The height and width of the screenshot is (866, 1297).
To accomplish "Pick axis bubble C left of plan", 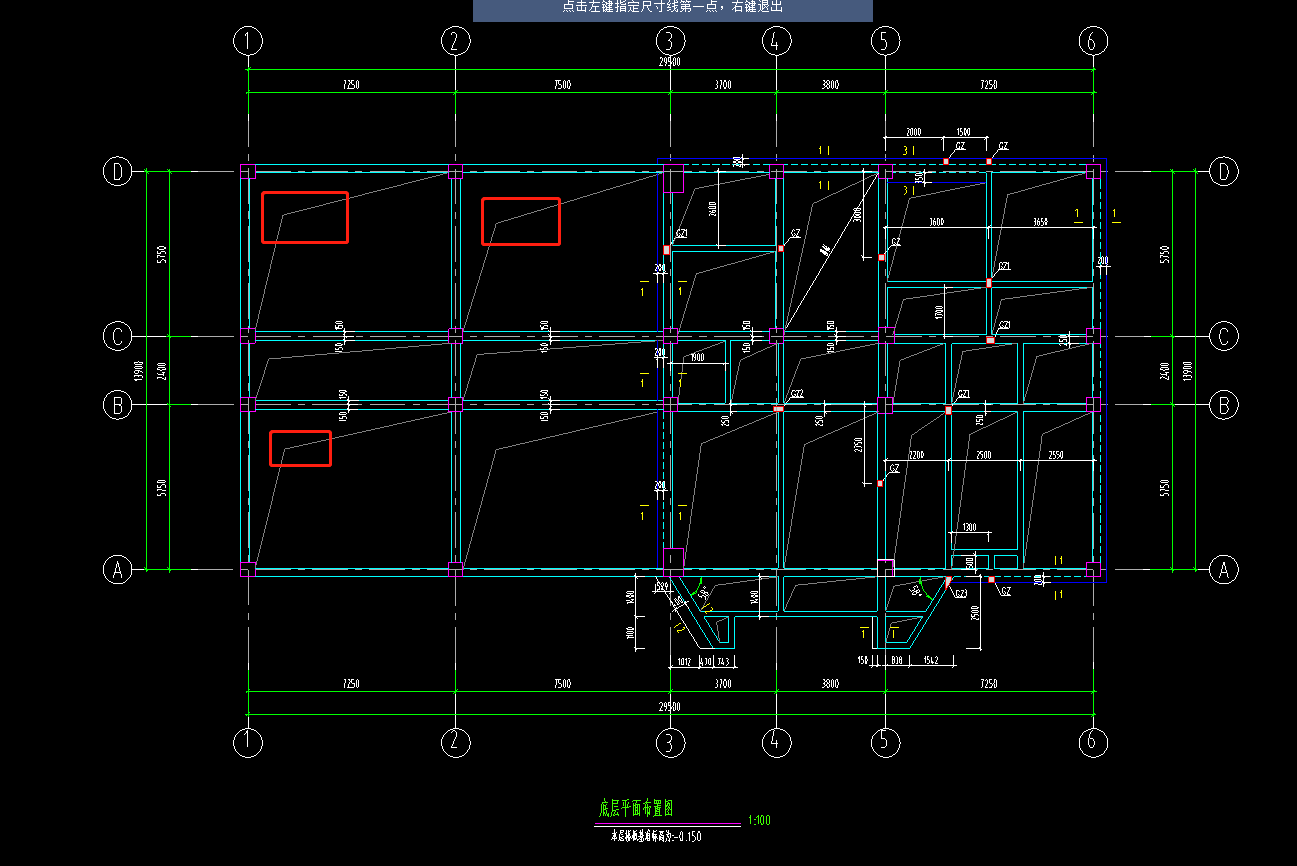I will (118, 337).
